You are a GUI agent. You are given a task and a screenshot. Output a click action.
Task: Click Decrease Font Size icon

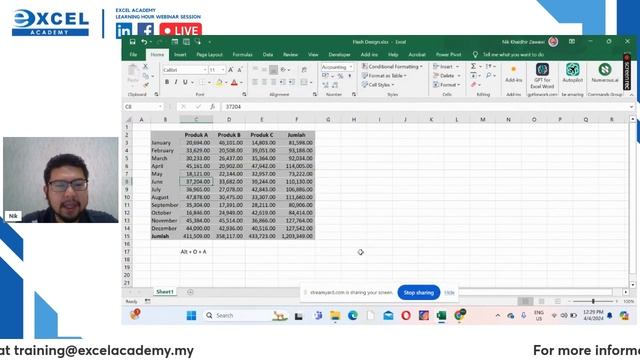point(240,70)
